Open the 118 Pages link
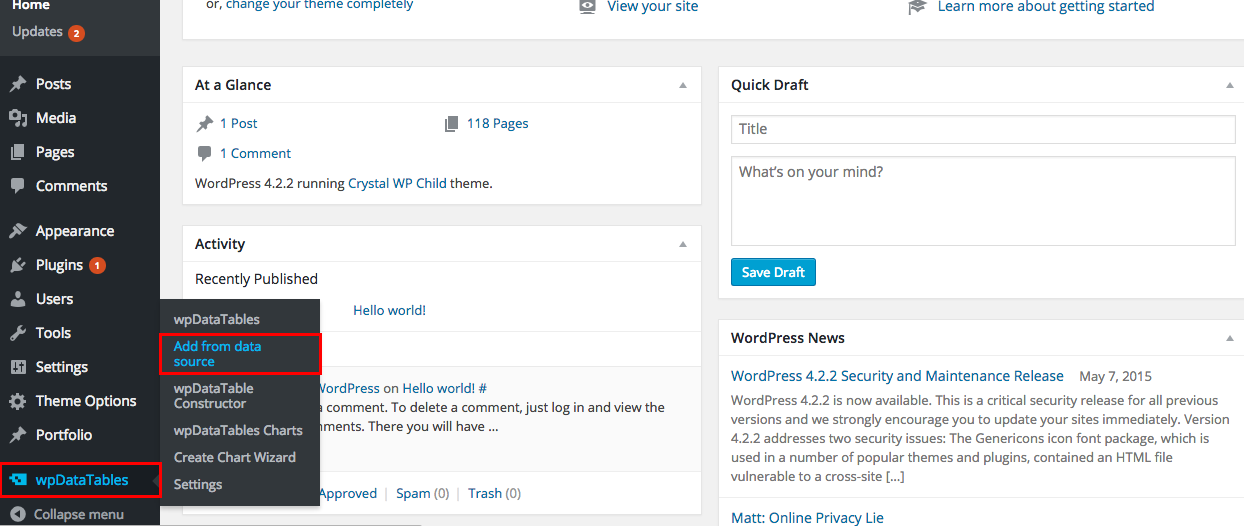Viewport: 1244px width, 526px height. pyautogui.click(x=498, y=123)
